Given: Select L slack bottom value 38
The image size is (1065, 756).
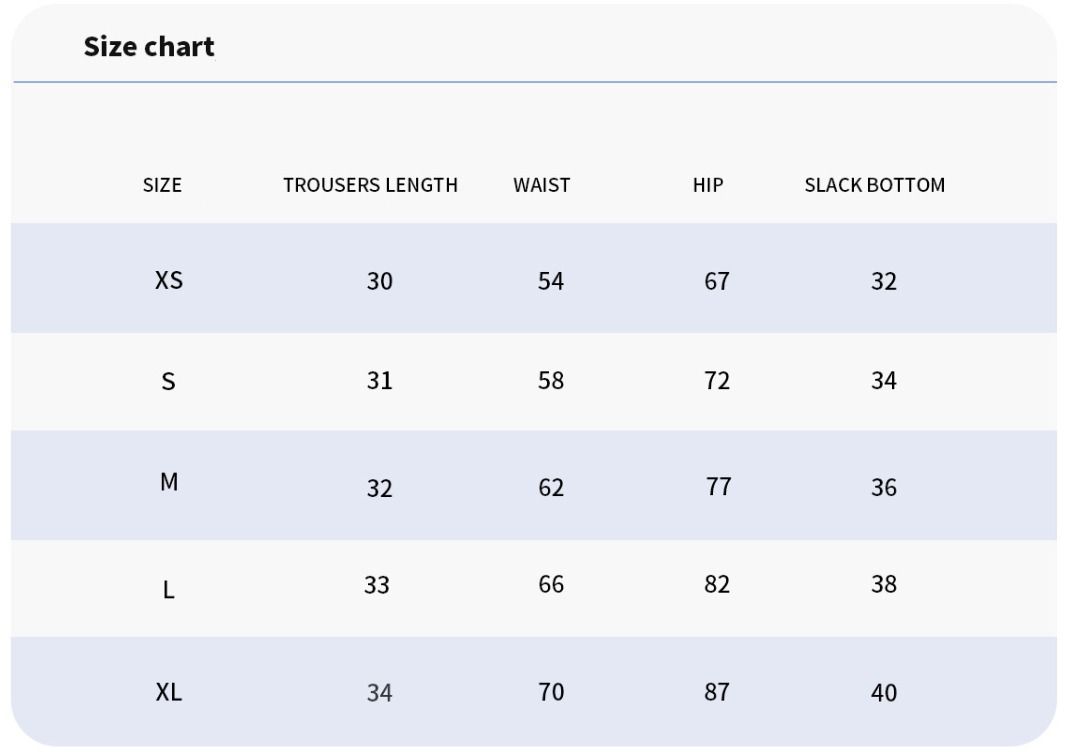Looking at the screenshot, I should pyautogui.click(x=884, y=584).
